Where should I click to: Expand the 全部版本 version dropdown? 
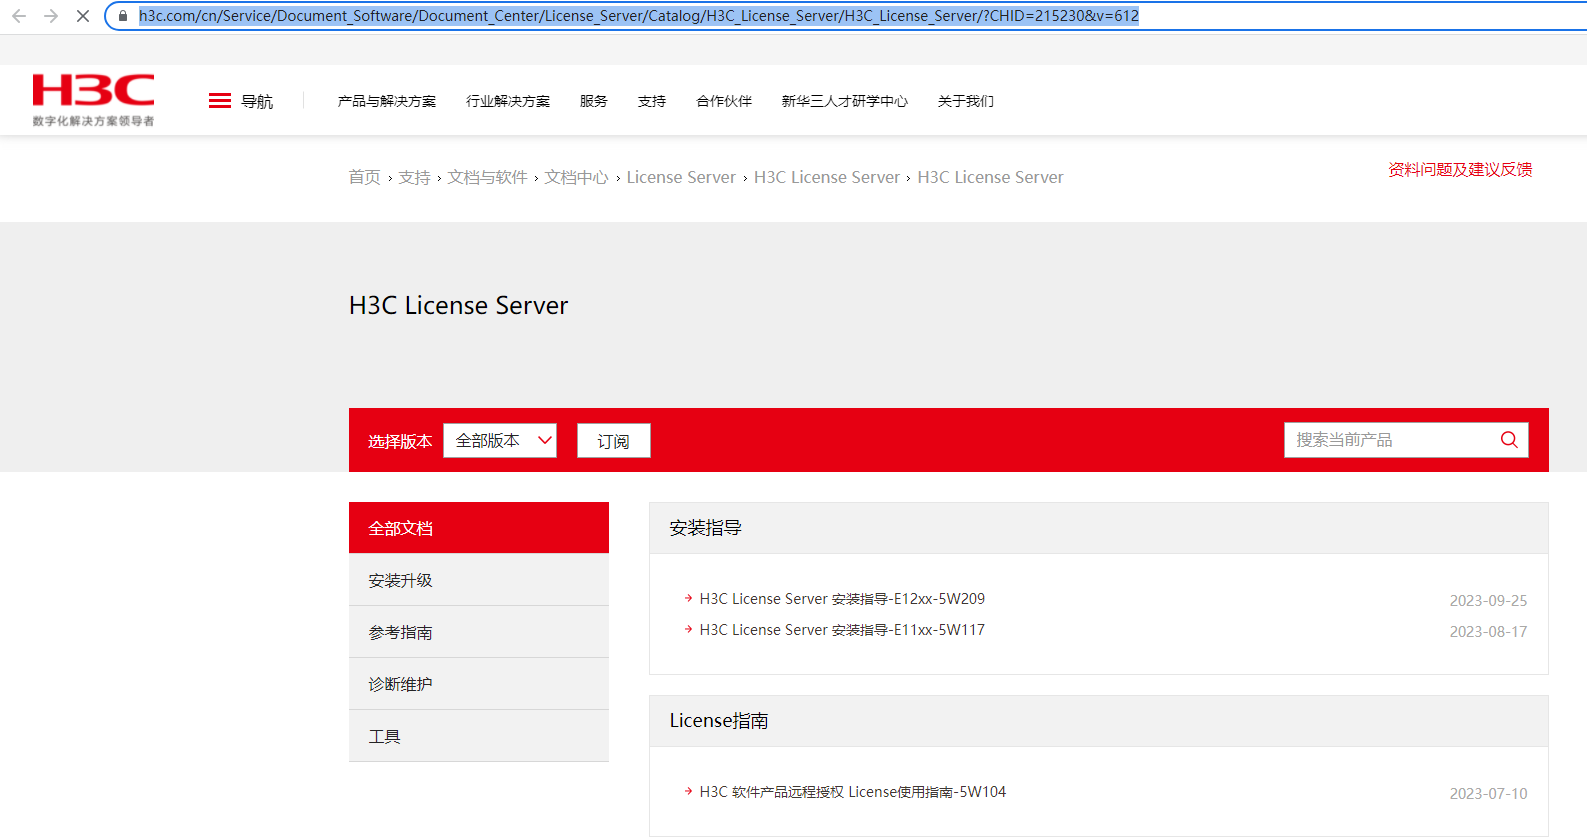pos(500,441)
